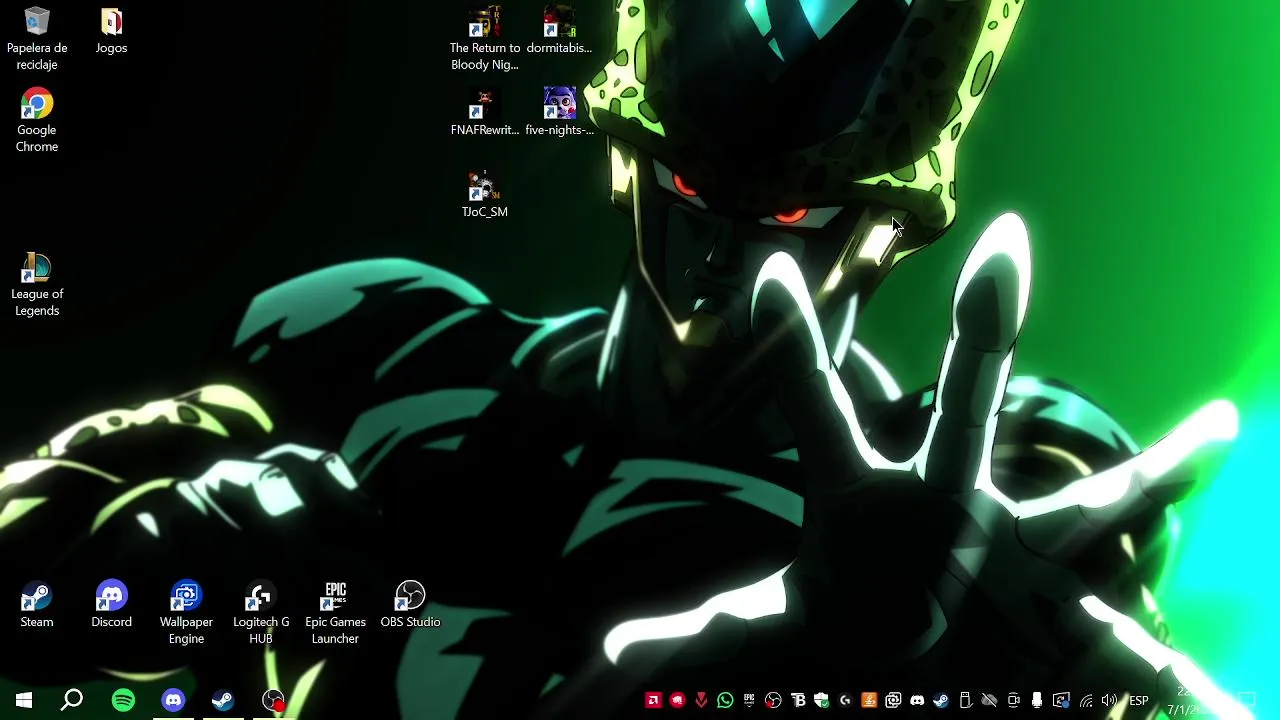Viewport: 1280px width, 720px height.
Task: Select the League of Legends desktop shortcut
Action: [37, 284]
